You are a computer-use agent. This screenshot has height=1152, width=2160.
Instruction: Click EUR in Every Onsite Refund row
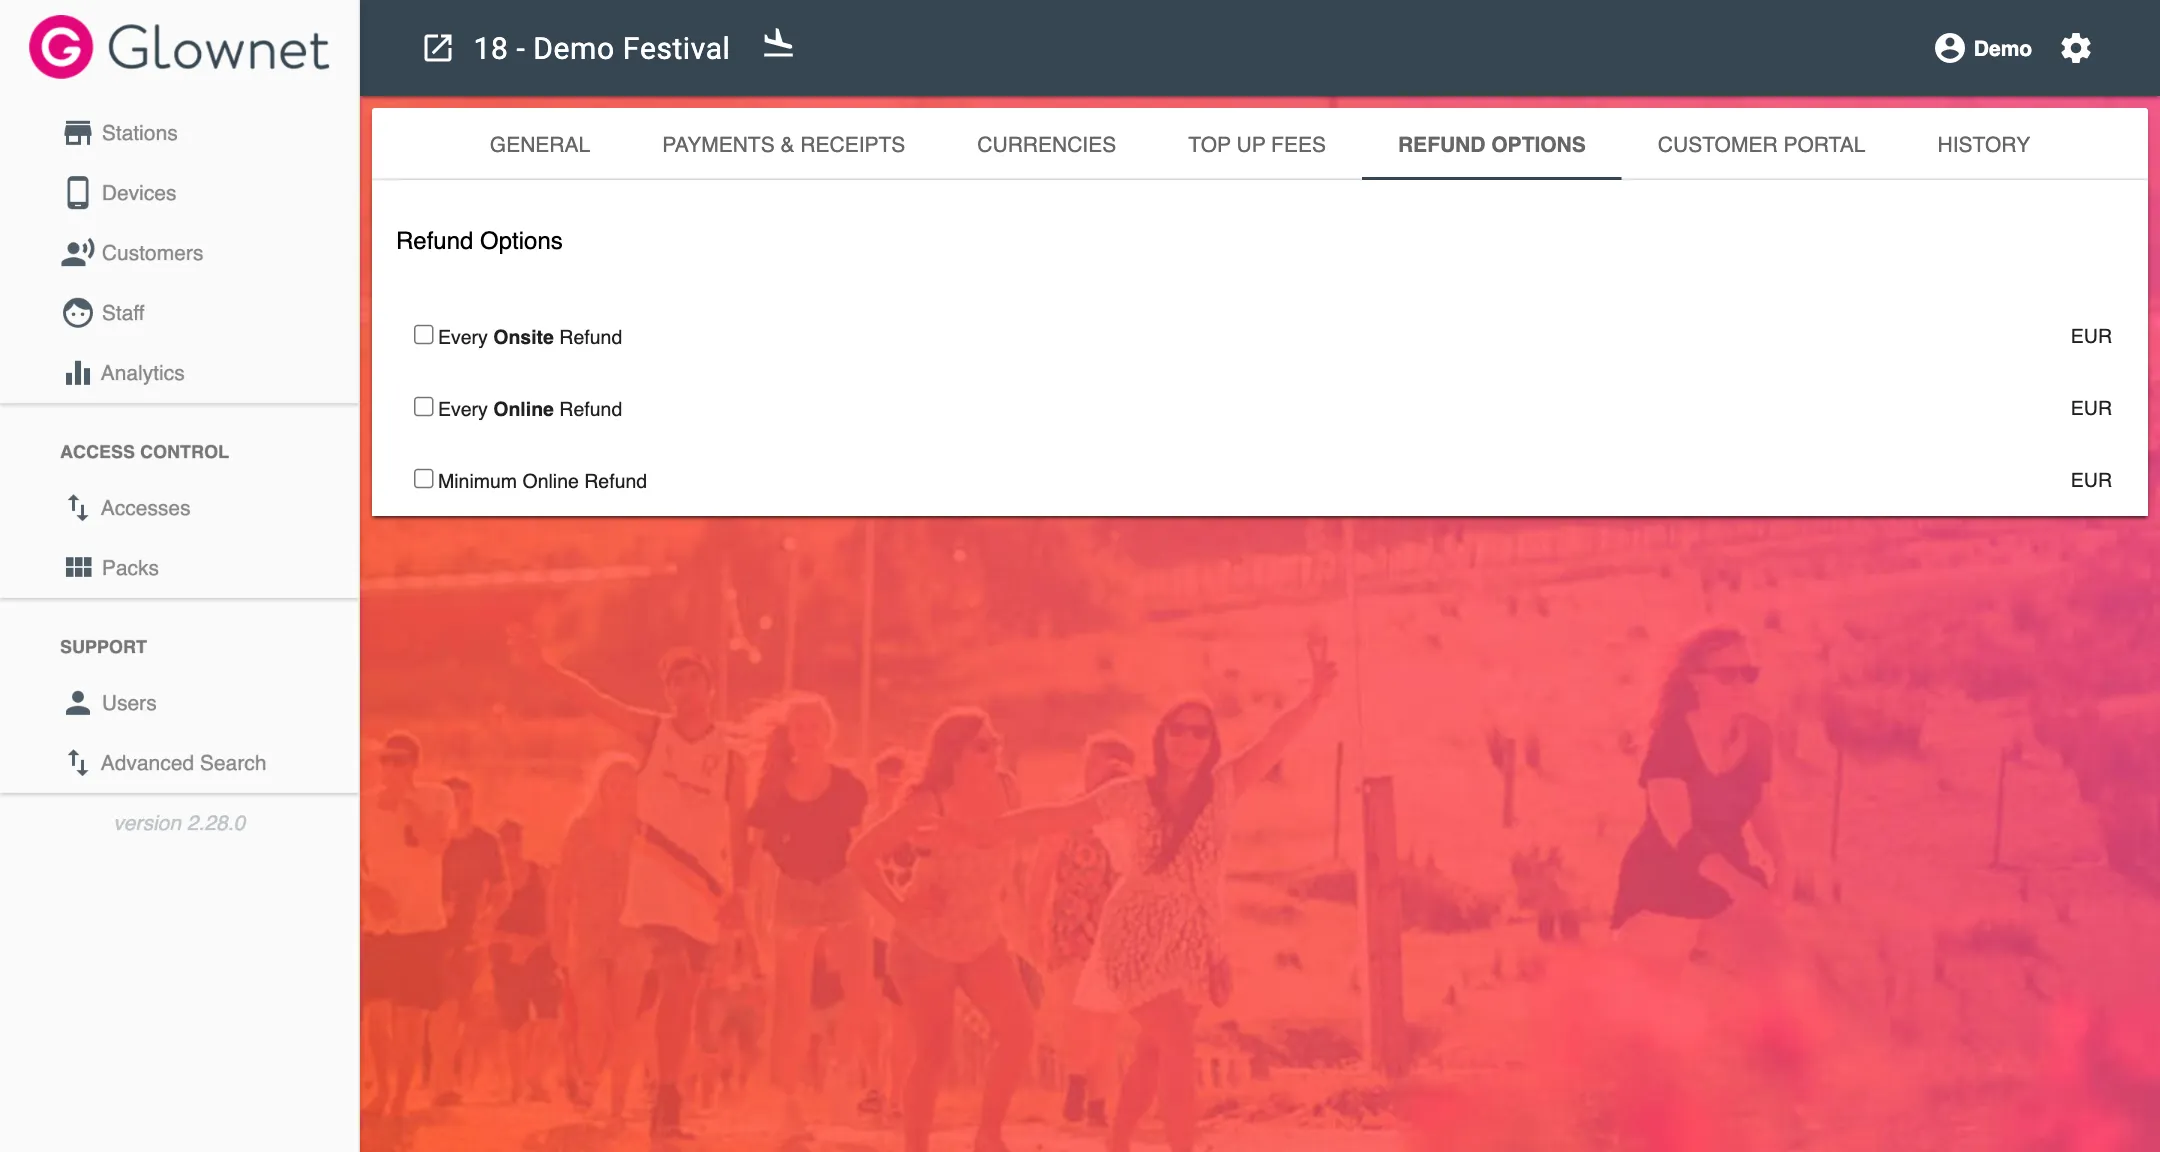(2091, 336)
